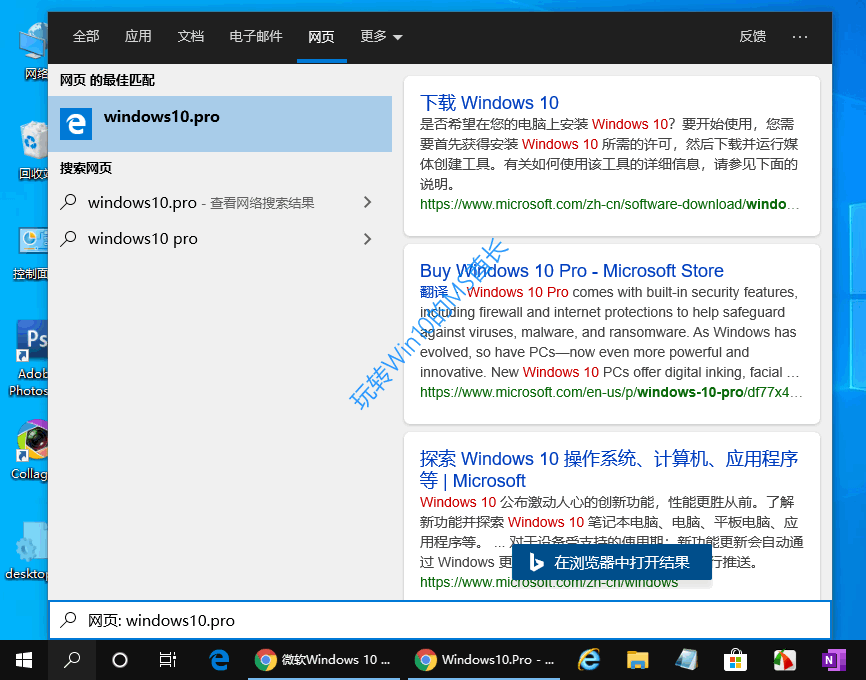866x680 pixels.
Task: Click the magnifier icon beside windows10 pro suggestion
Action: coord(68,239)
